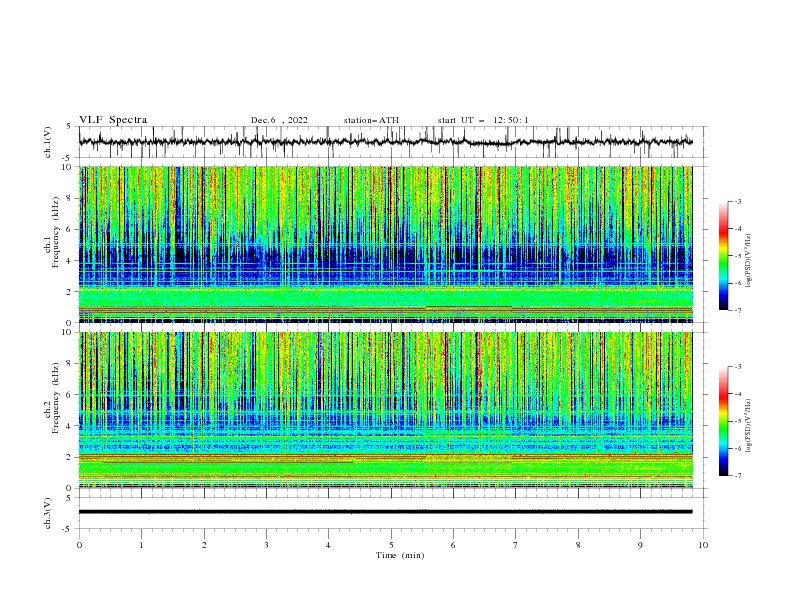Click the ch.2 spectrogram color scale bar

pos(723,421)
